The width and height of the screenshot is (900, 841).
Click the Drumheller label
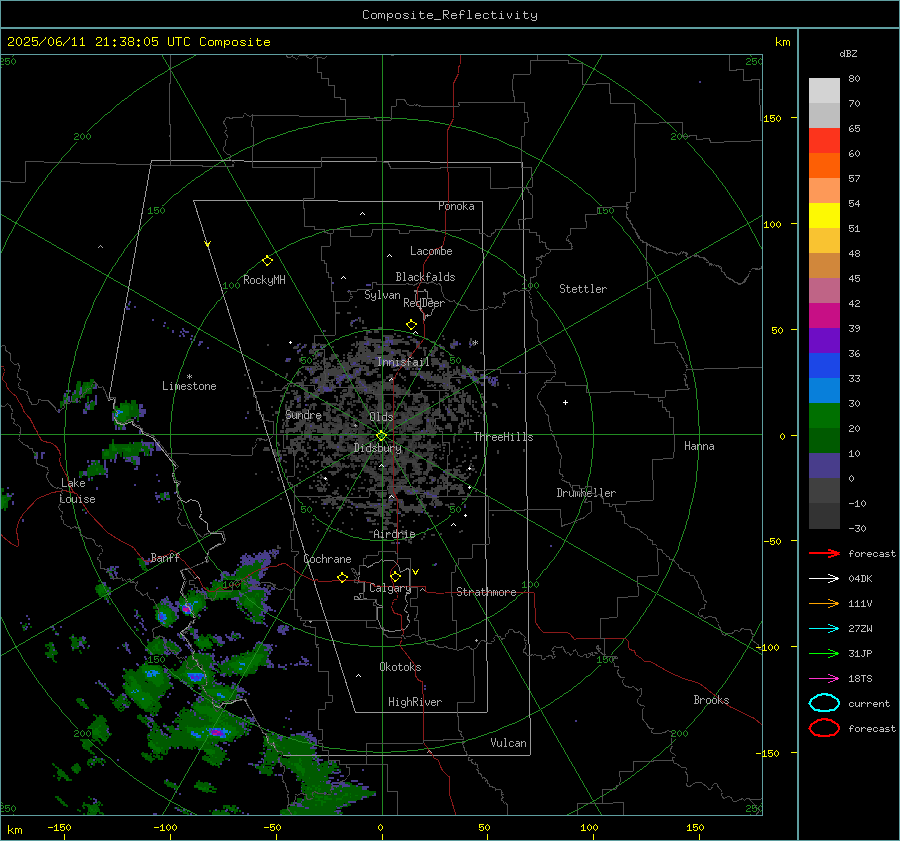[x=586, y=493]
